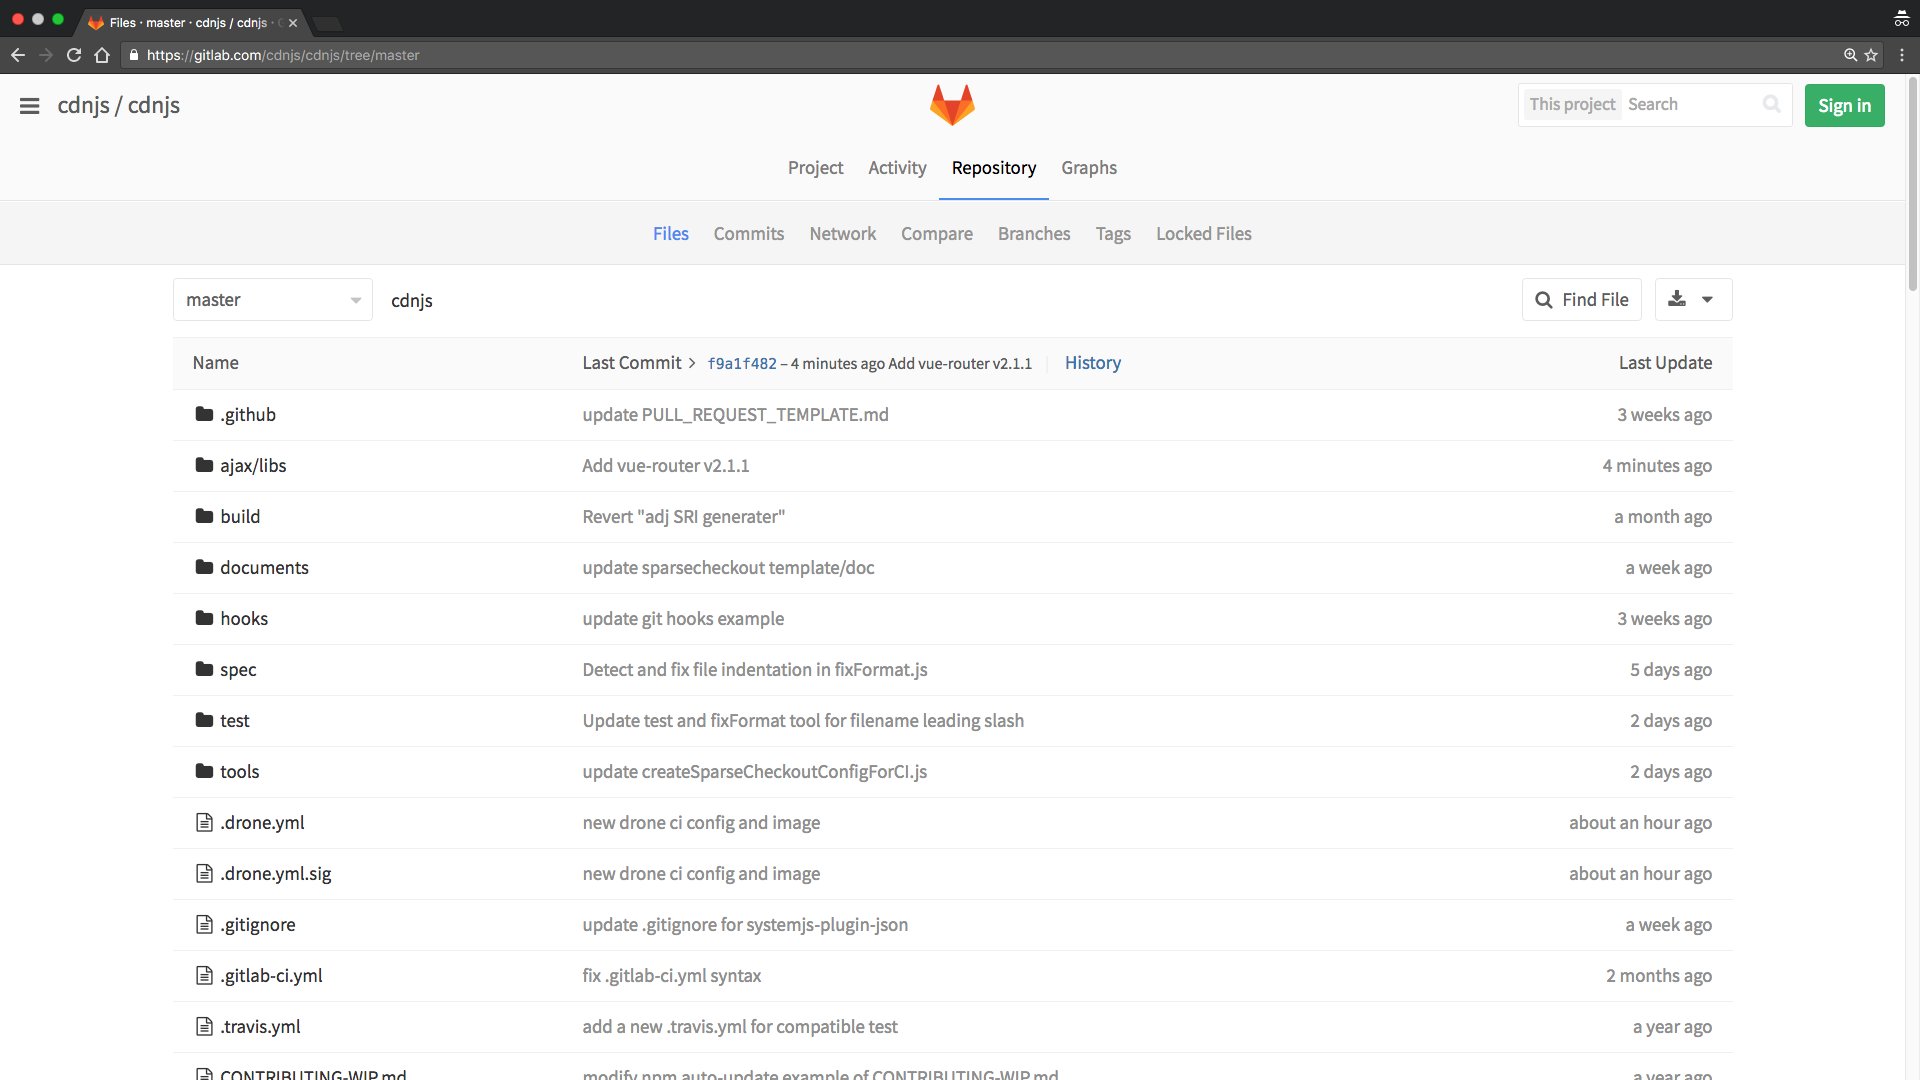Click the documents folder icon
Screen dimensions: 1920x1080
pos(204,567)
